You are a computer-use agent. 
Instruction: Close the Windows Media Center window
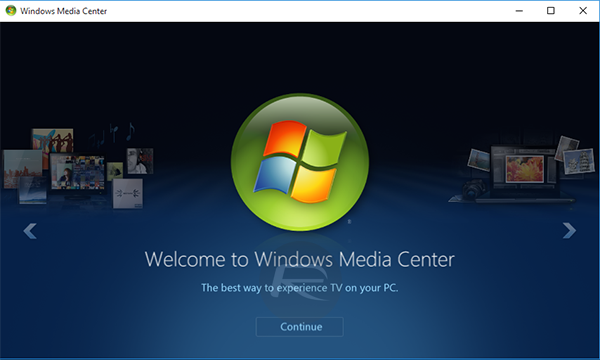(x=583, y=11)
